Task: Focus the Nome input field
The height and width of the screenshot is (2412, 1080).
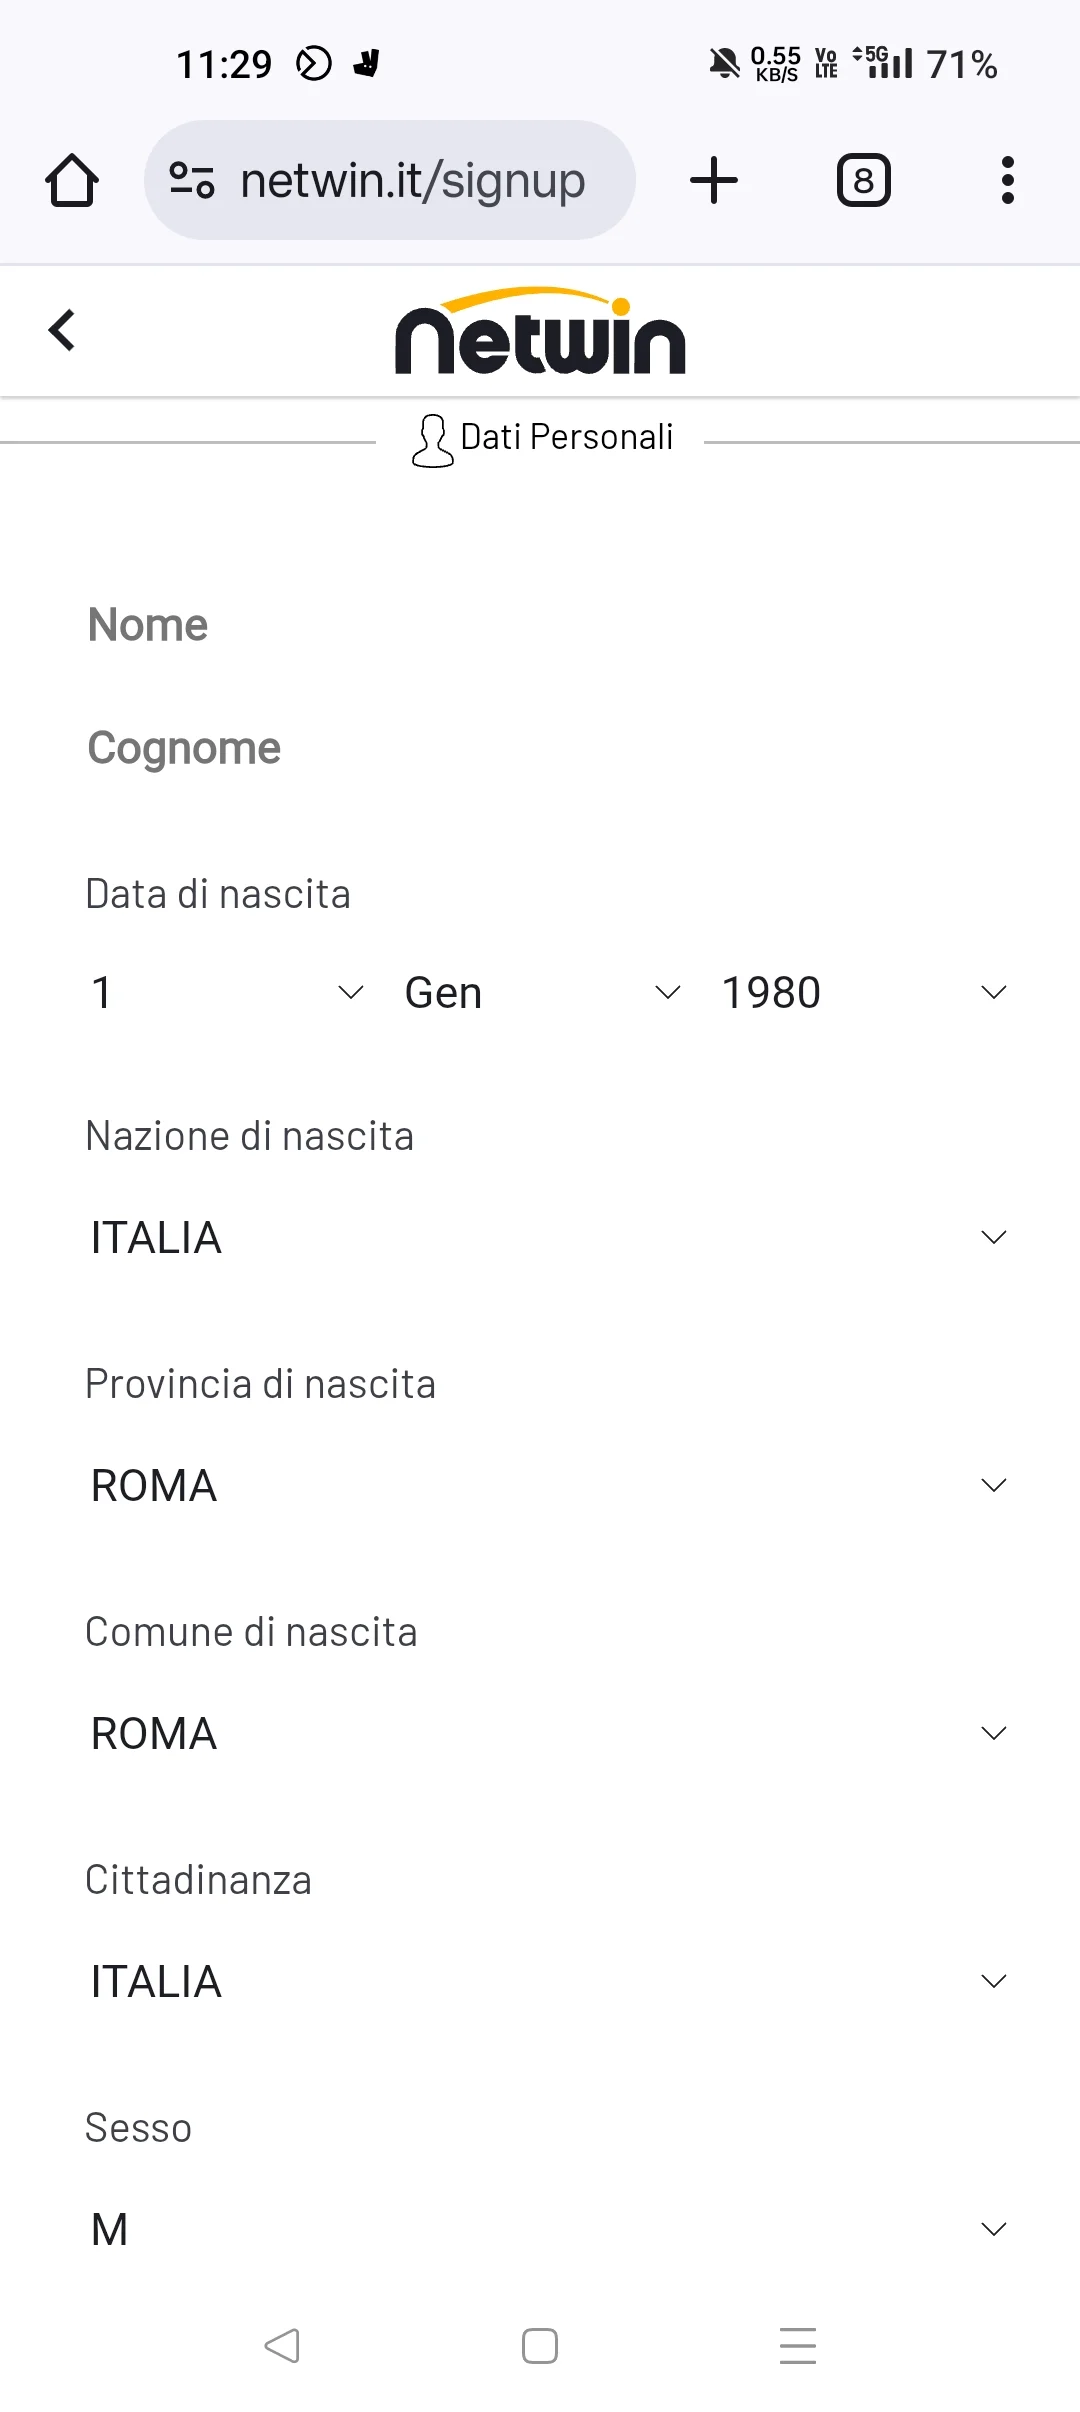Action: click(x=548, y=625)
